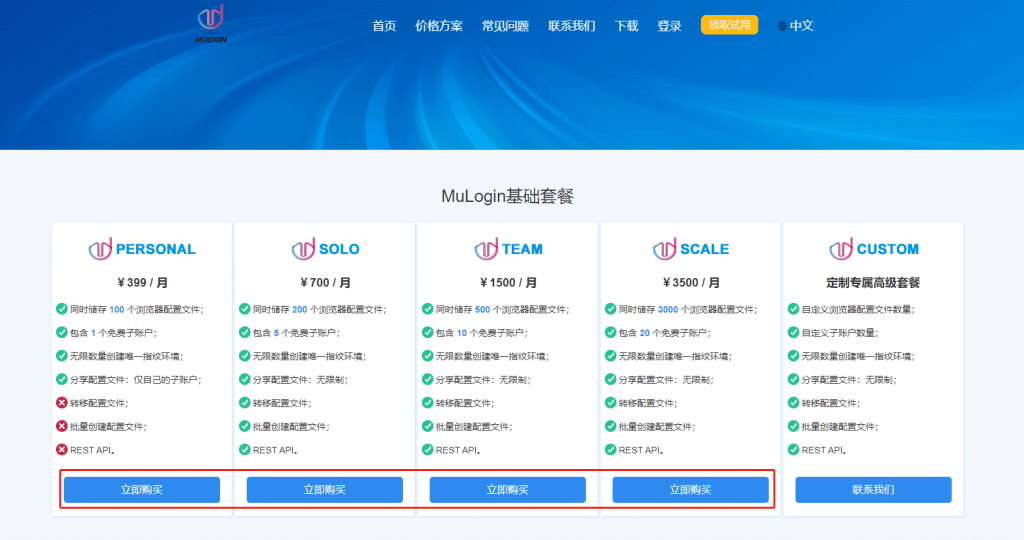Go to 价格方案 pricing page
The height and width of the screenshot is (540, 1024).
(x=439, y=26)
